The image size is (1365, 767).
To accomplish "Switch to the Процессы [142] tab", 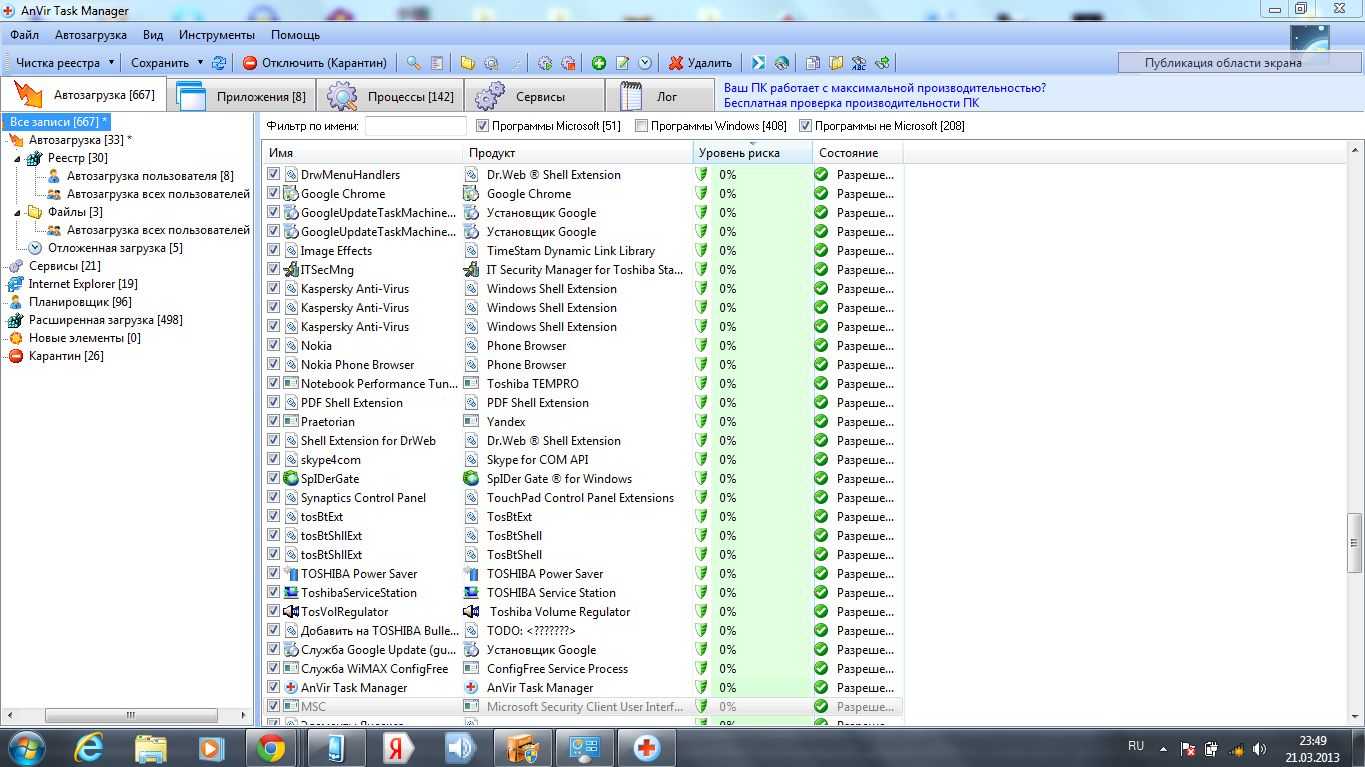I will 389,96.
